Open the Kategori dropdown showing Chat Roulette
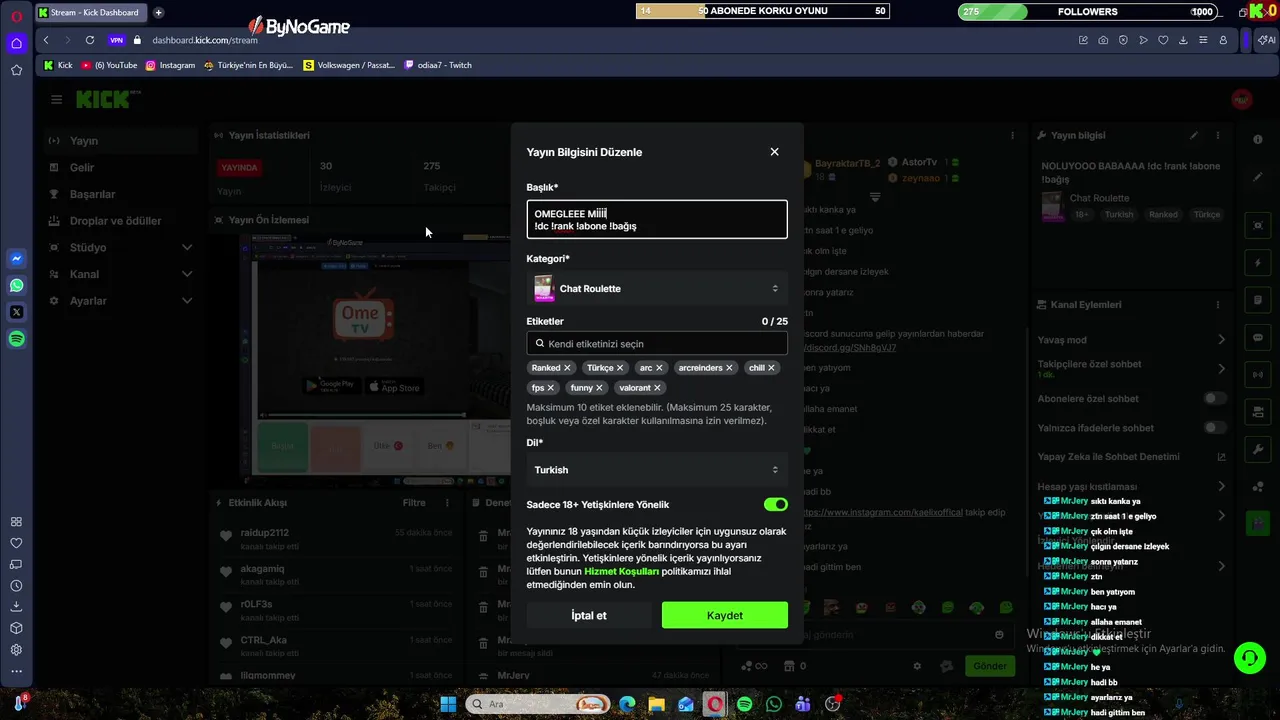This screenshot has width=1280, height=720. pyautogui.click(x=657, y=288)
